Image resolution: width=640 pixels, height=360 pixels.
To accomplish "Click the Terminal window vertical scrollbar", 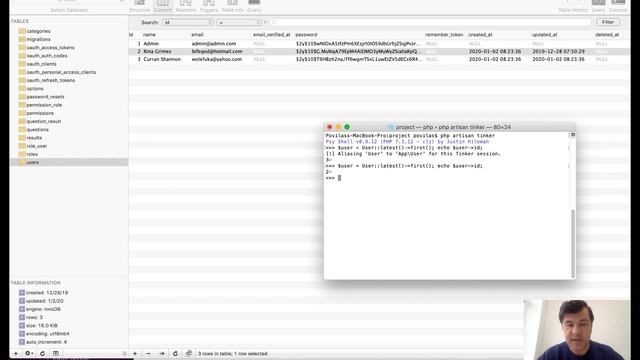I will [573, 243].
